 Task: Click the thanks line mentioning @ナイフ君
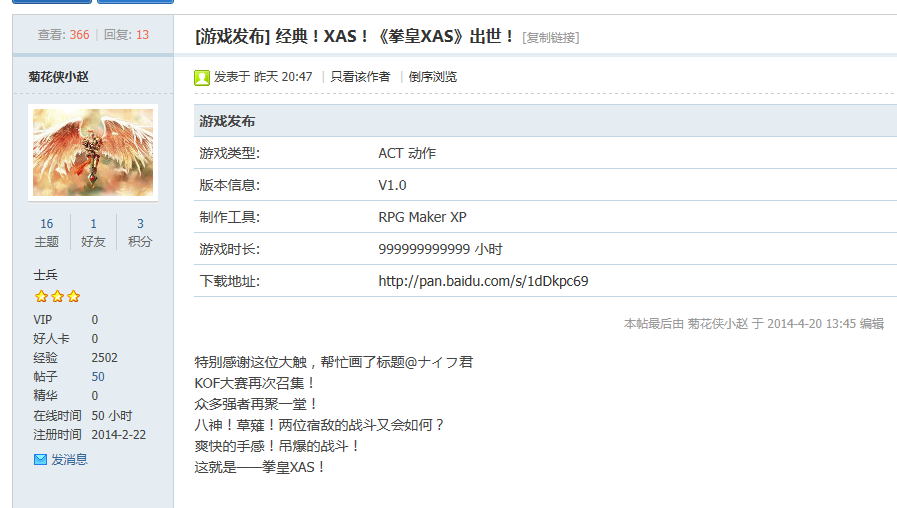pos(334,362)
